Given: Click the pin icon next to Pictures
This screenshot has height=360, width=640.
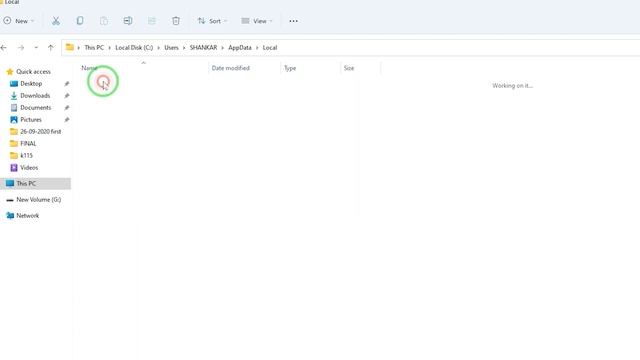Looking at the screenshot, I should (67, 120).
